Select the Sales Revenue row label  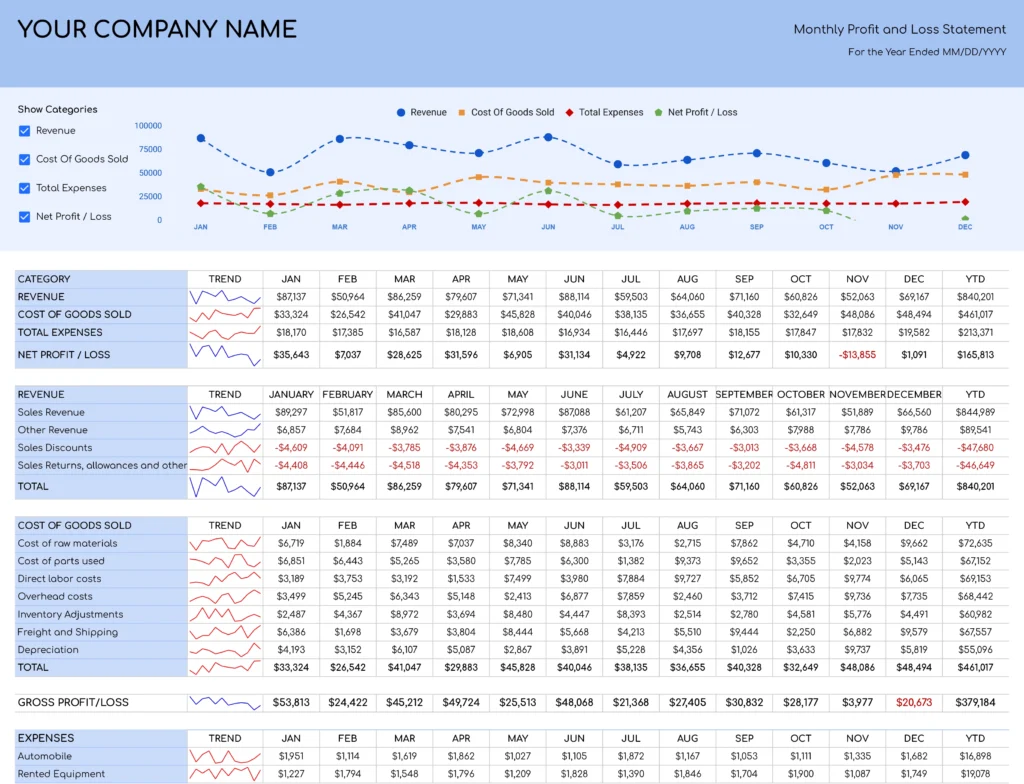[51, 412]
